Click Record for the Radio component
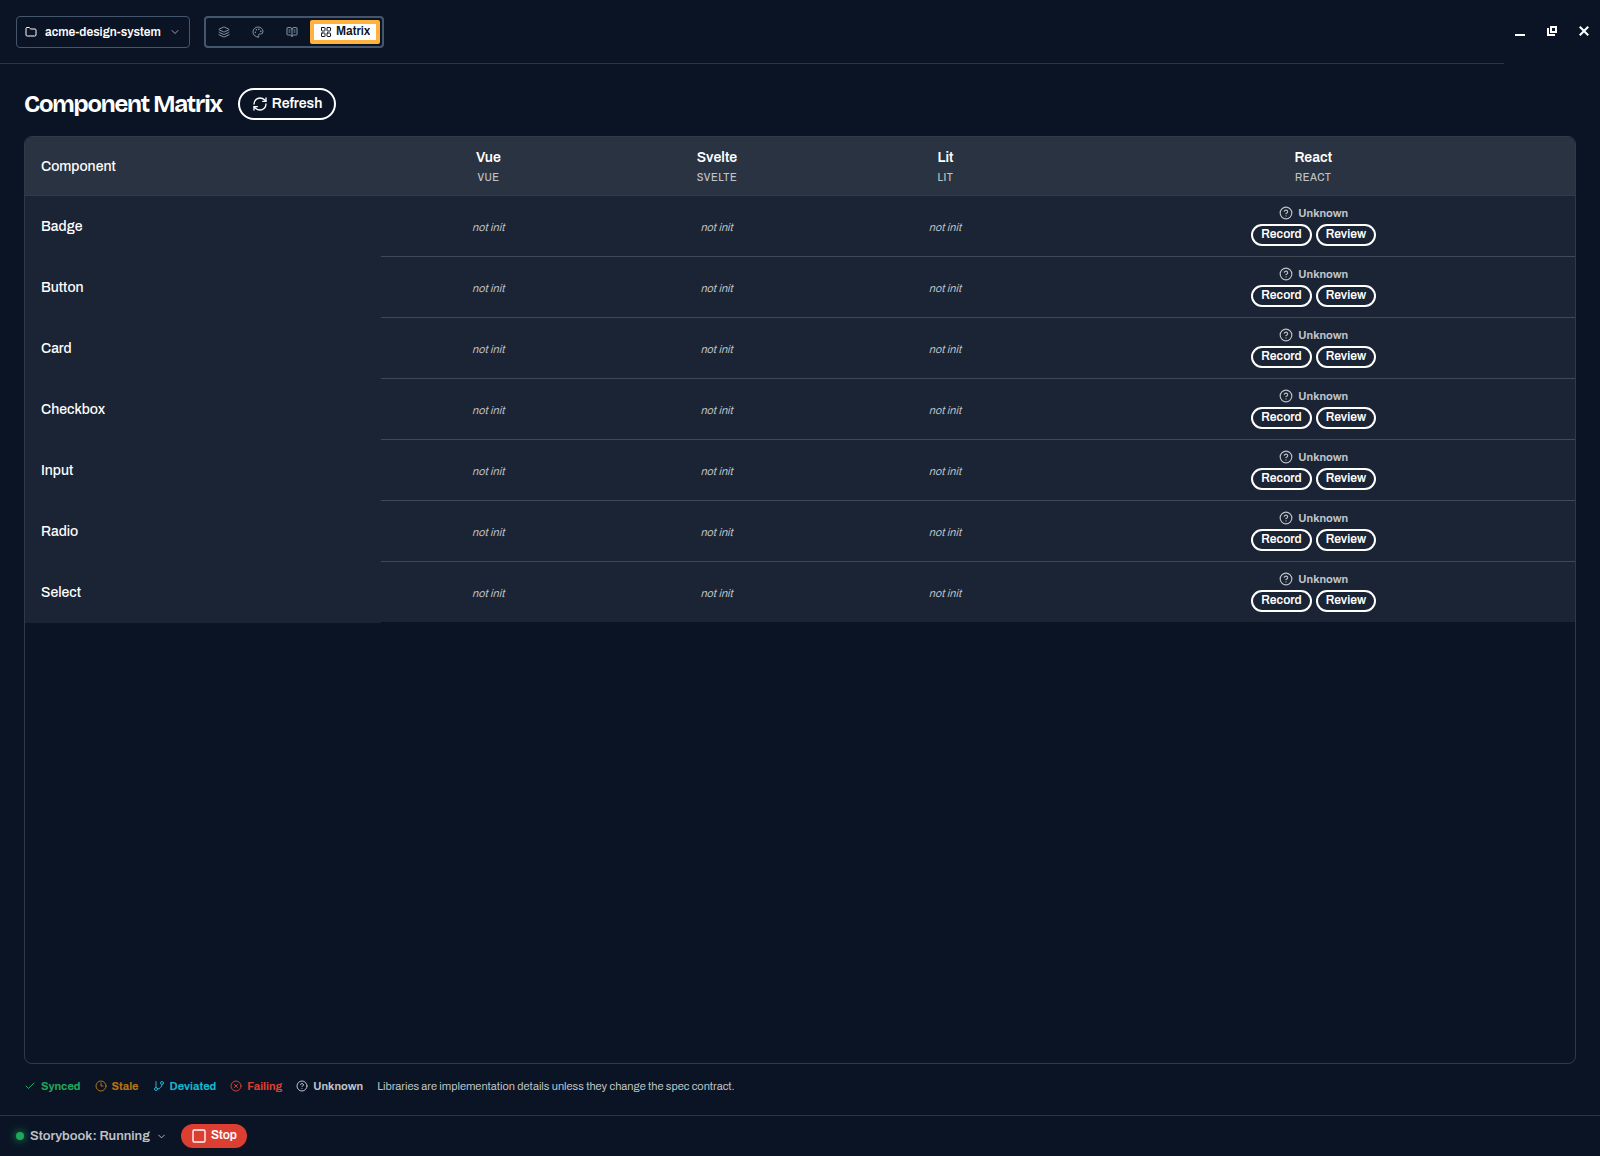Screen dimensions: 1600x1156 1281,540
